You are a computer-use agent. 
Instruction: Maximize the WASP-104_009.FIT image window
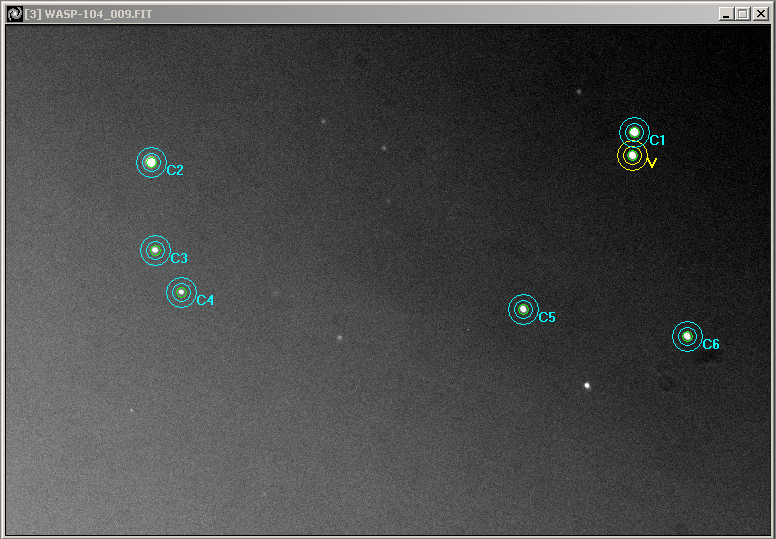[742, 14]
